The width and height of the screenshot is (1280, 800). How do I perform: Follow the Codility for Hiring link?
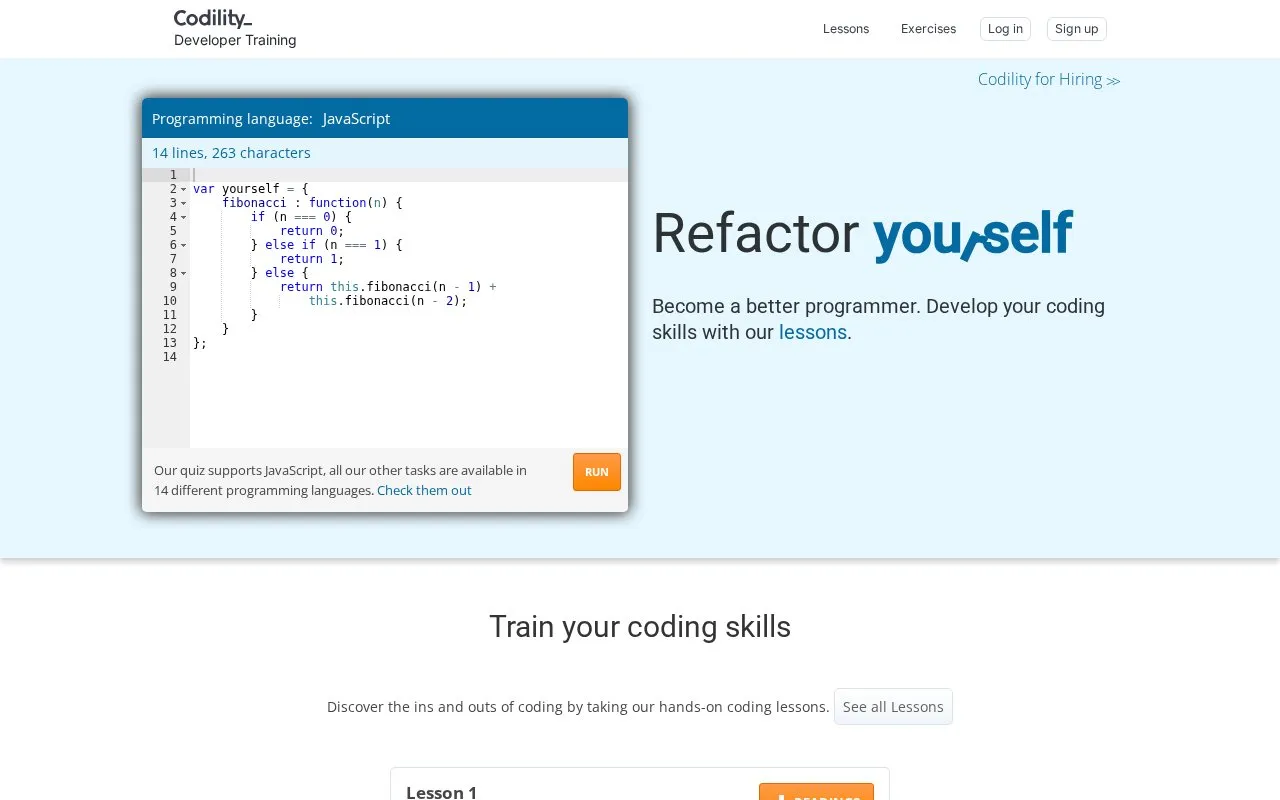[1049, 80]
